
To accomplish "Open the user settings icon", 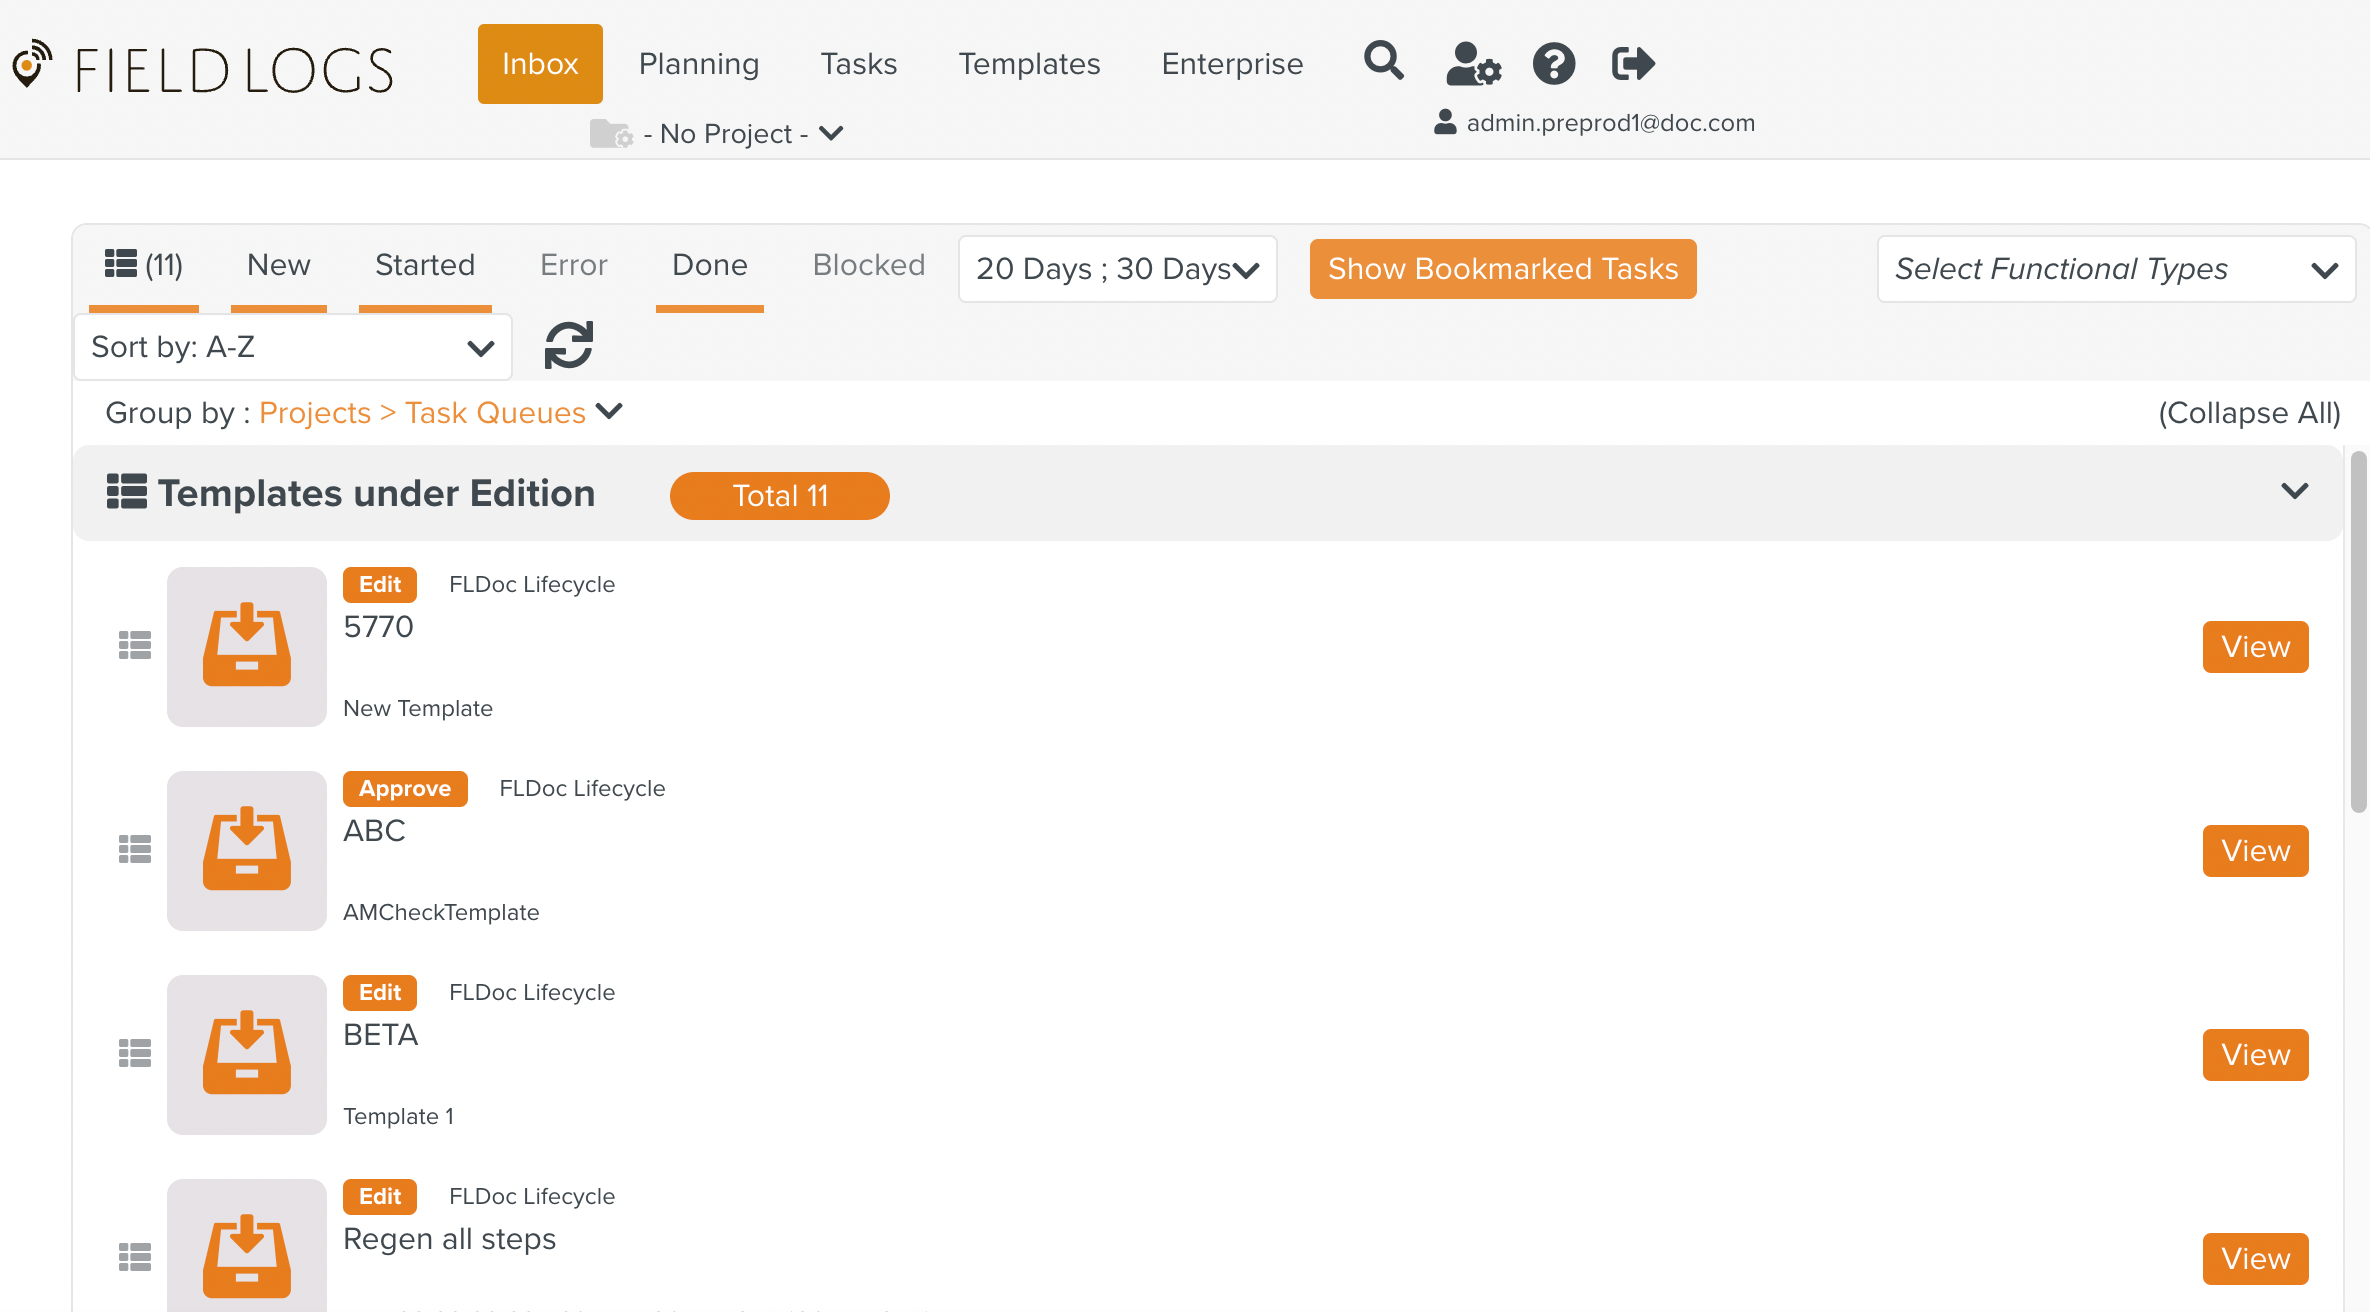I will click(1472, 64).
